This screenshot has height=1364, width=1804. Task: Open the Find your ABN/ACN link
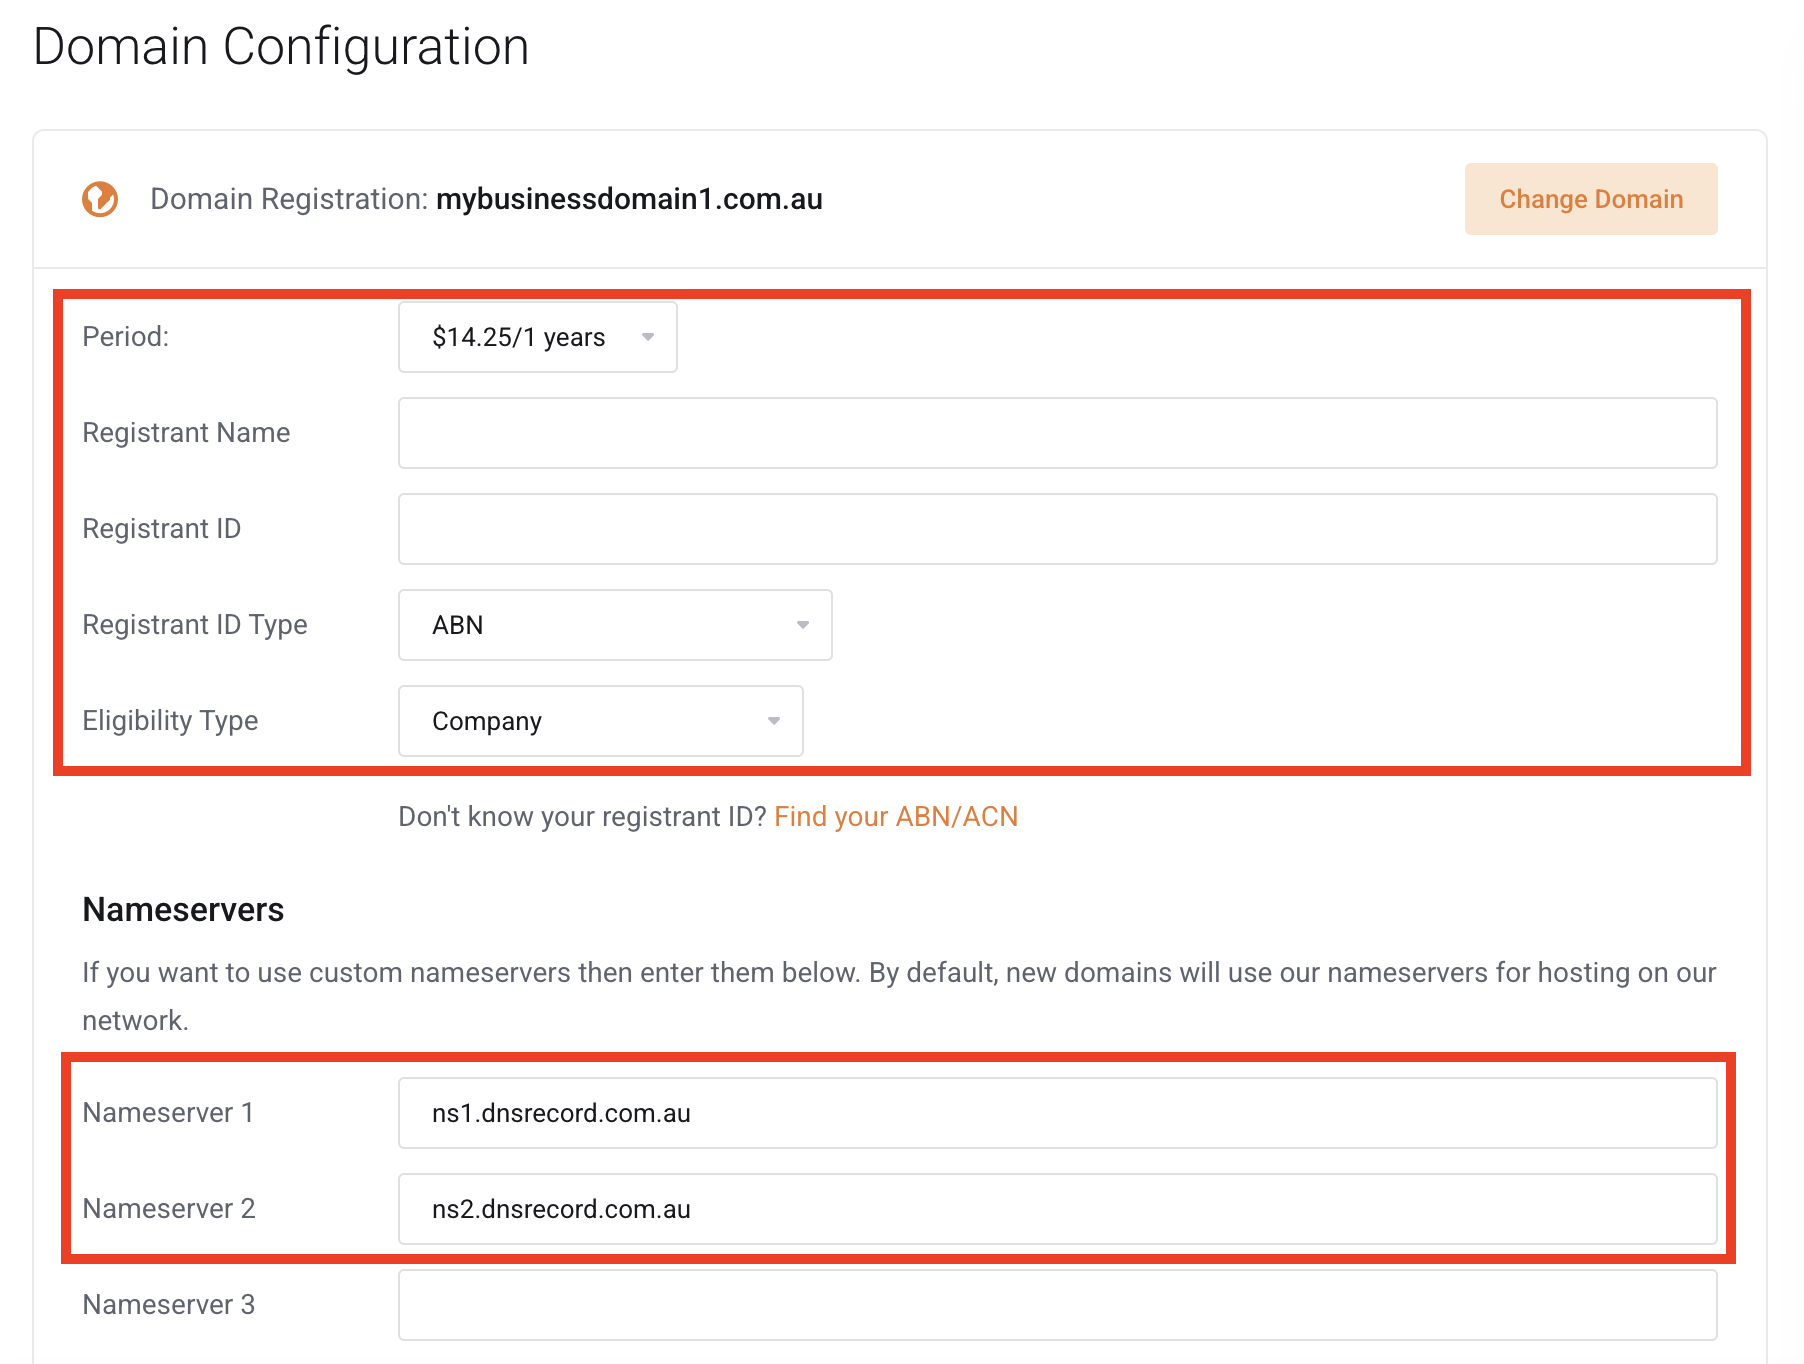click(896, 816)
